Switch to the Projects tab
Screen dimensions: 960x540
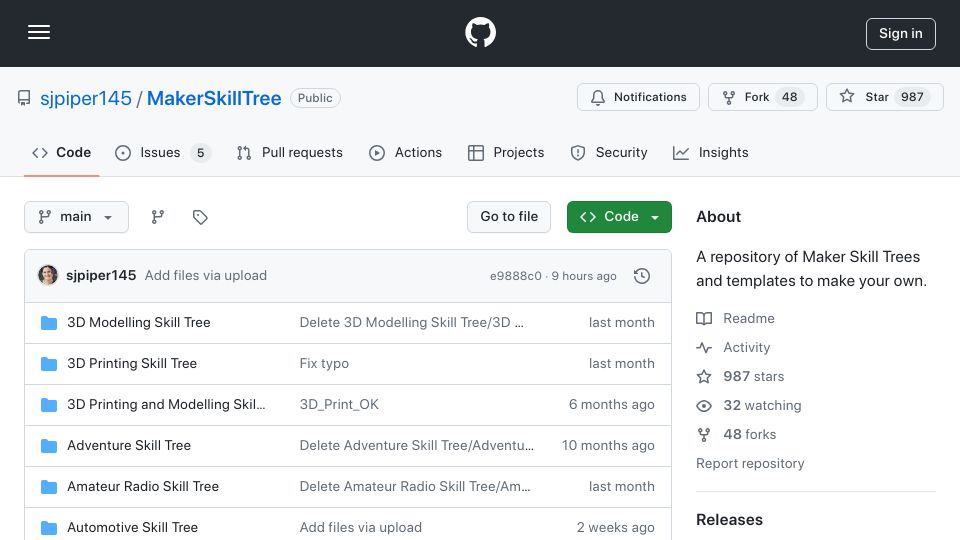coord(506,152)
